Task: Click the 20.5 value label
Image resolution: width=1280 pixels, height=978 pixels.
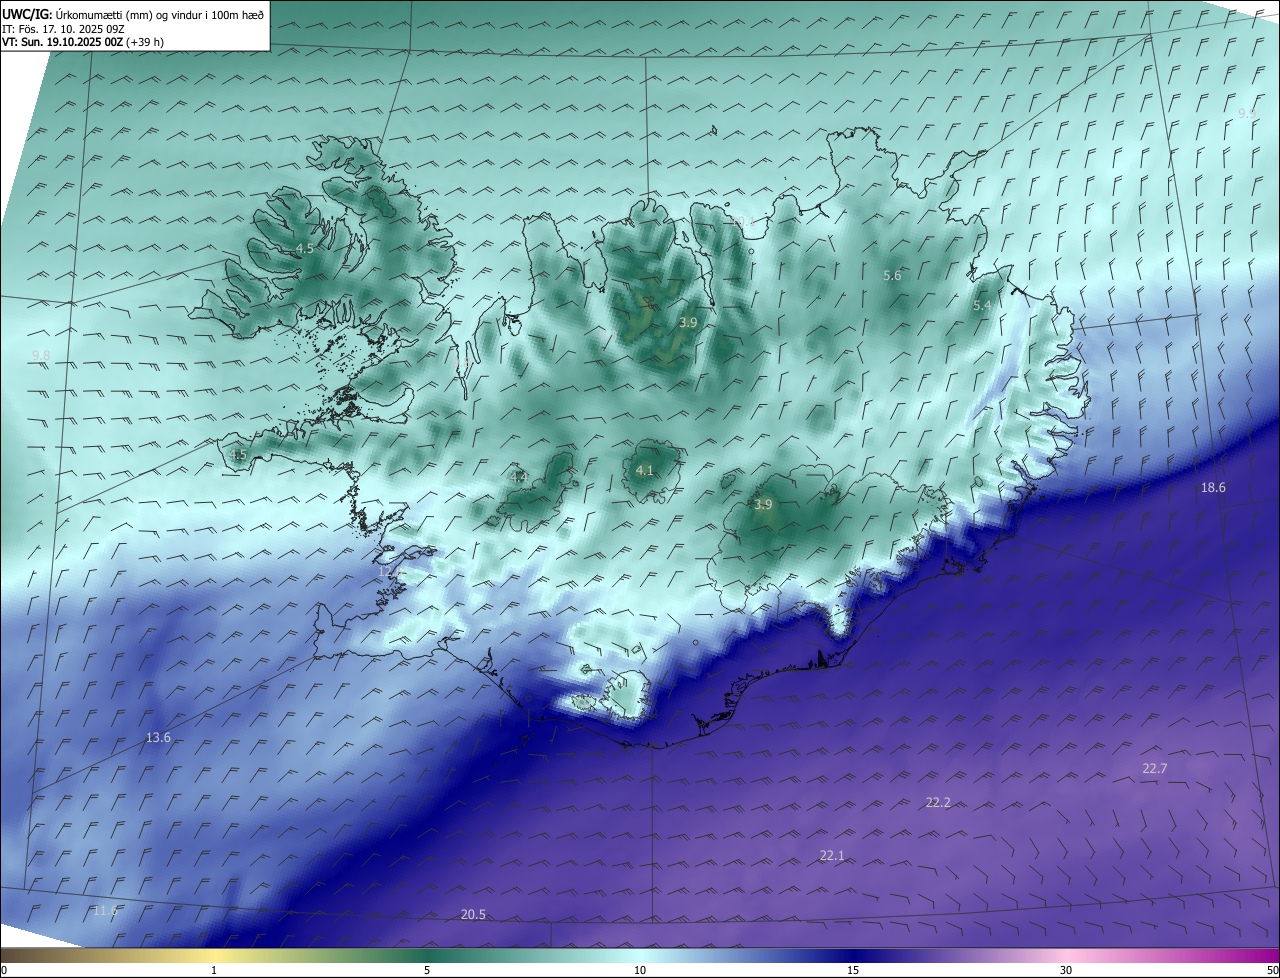Action: [473, 915]
